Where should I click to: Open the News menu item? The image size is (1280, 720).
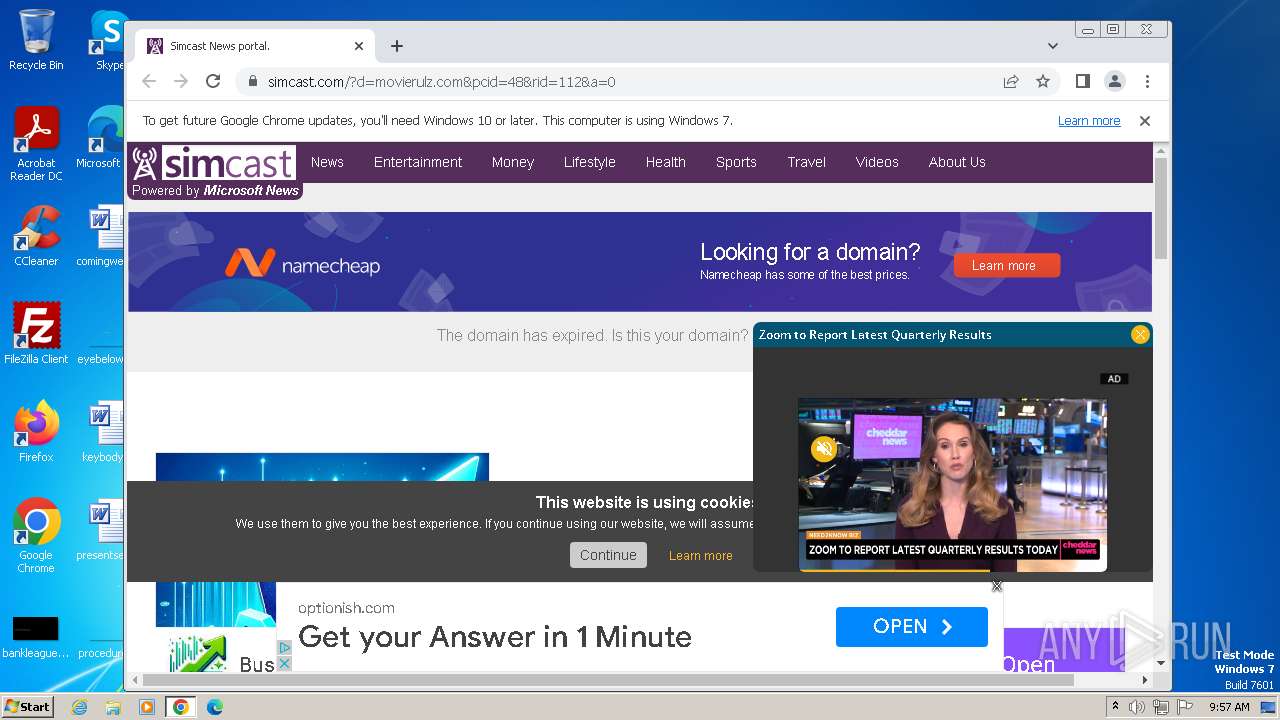point(327,162)
